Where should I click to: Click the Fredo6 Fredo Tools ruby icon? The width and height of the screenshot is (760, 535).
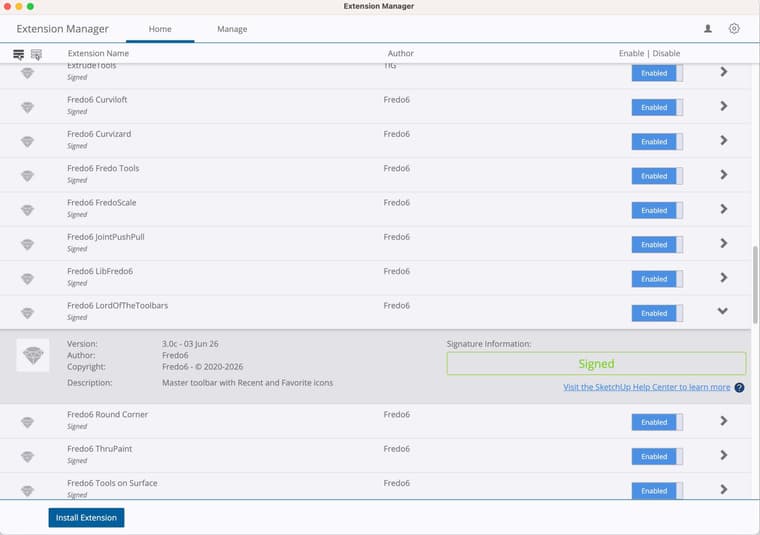pyautogui.click(x=28, y=176)
